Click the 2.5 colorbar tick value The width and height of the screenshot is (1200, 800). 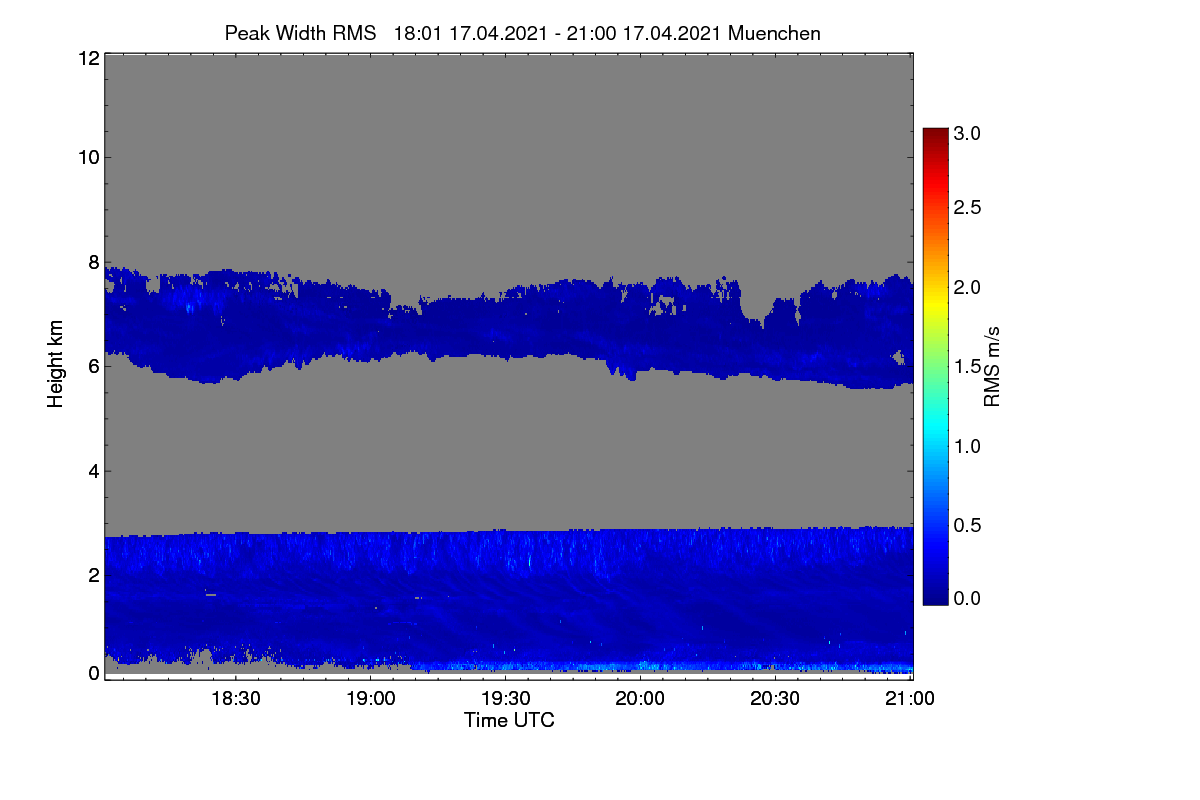969,208
